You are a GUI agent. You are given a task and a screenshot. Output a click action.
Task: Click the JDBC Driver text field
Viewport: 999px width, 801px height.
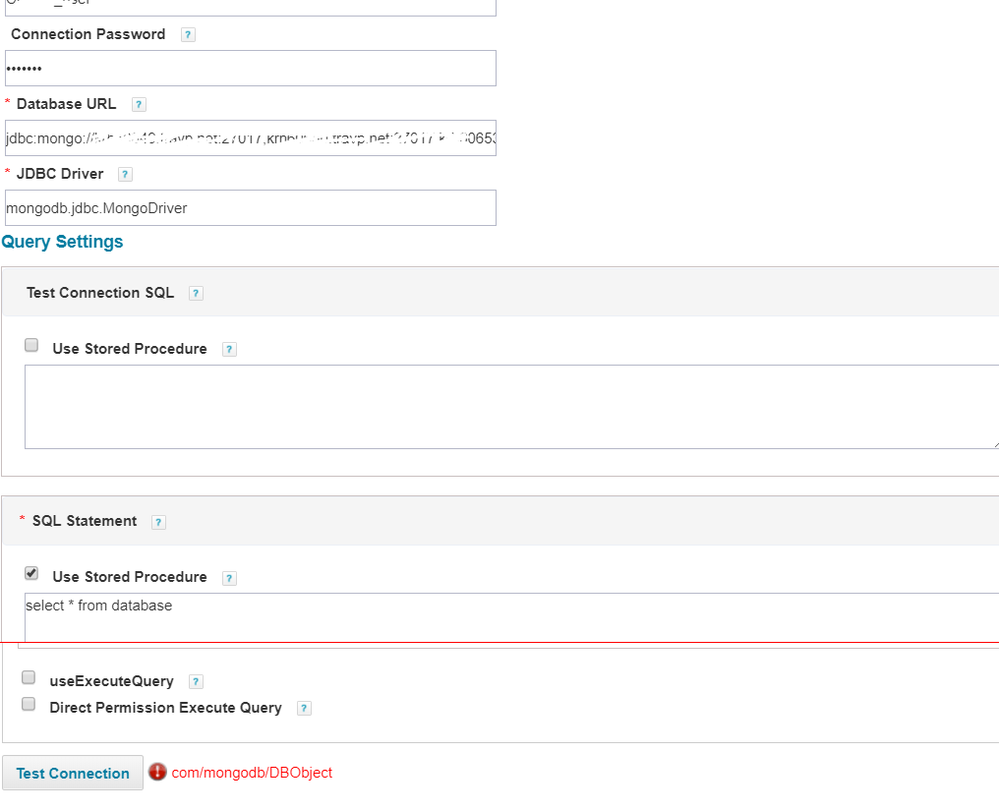tap(250, 208)
